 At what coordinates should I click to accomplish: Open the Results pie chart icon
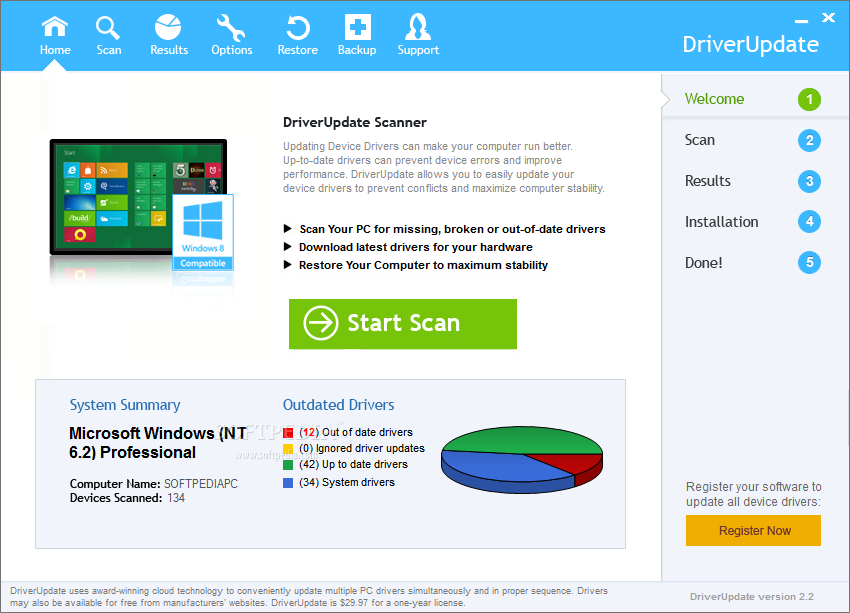(x=168, y=27)
